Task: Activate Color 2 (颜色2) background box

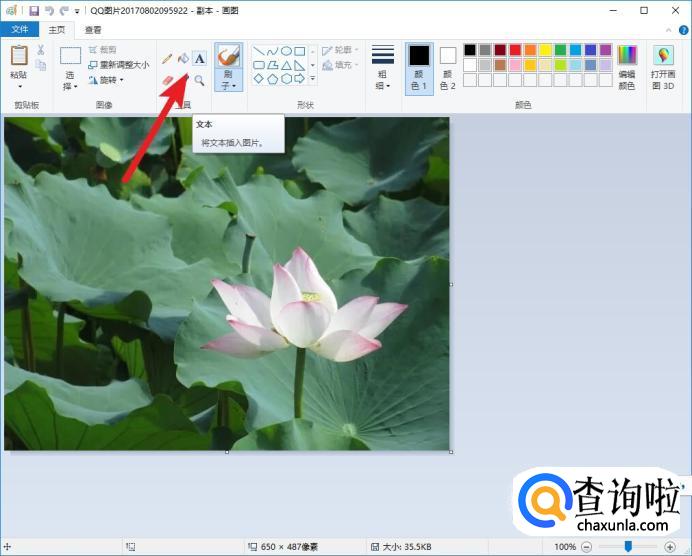Action: coord(448,67)
